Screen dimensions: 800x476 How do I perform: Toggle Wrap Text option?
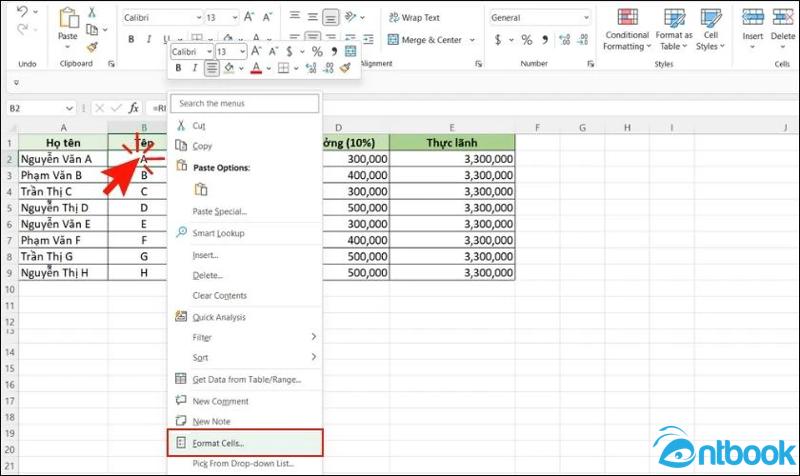click(414, 17)
